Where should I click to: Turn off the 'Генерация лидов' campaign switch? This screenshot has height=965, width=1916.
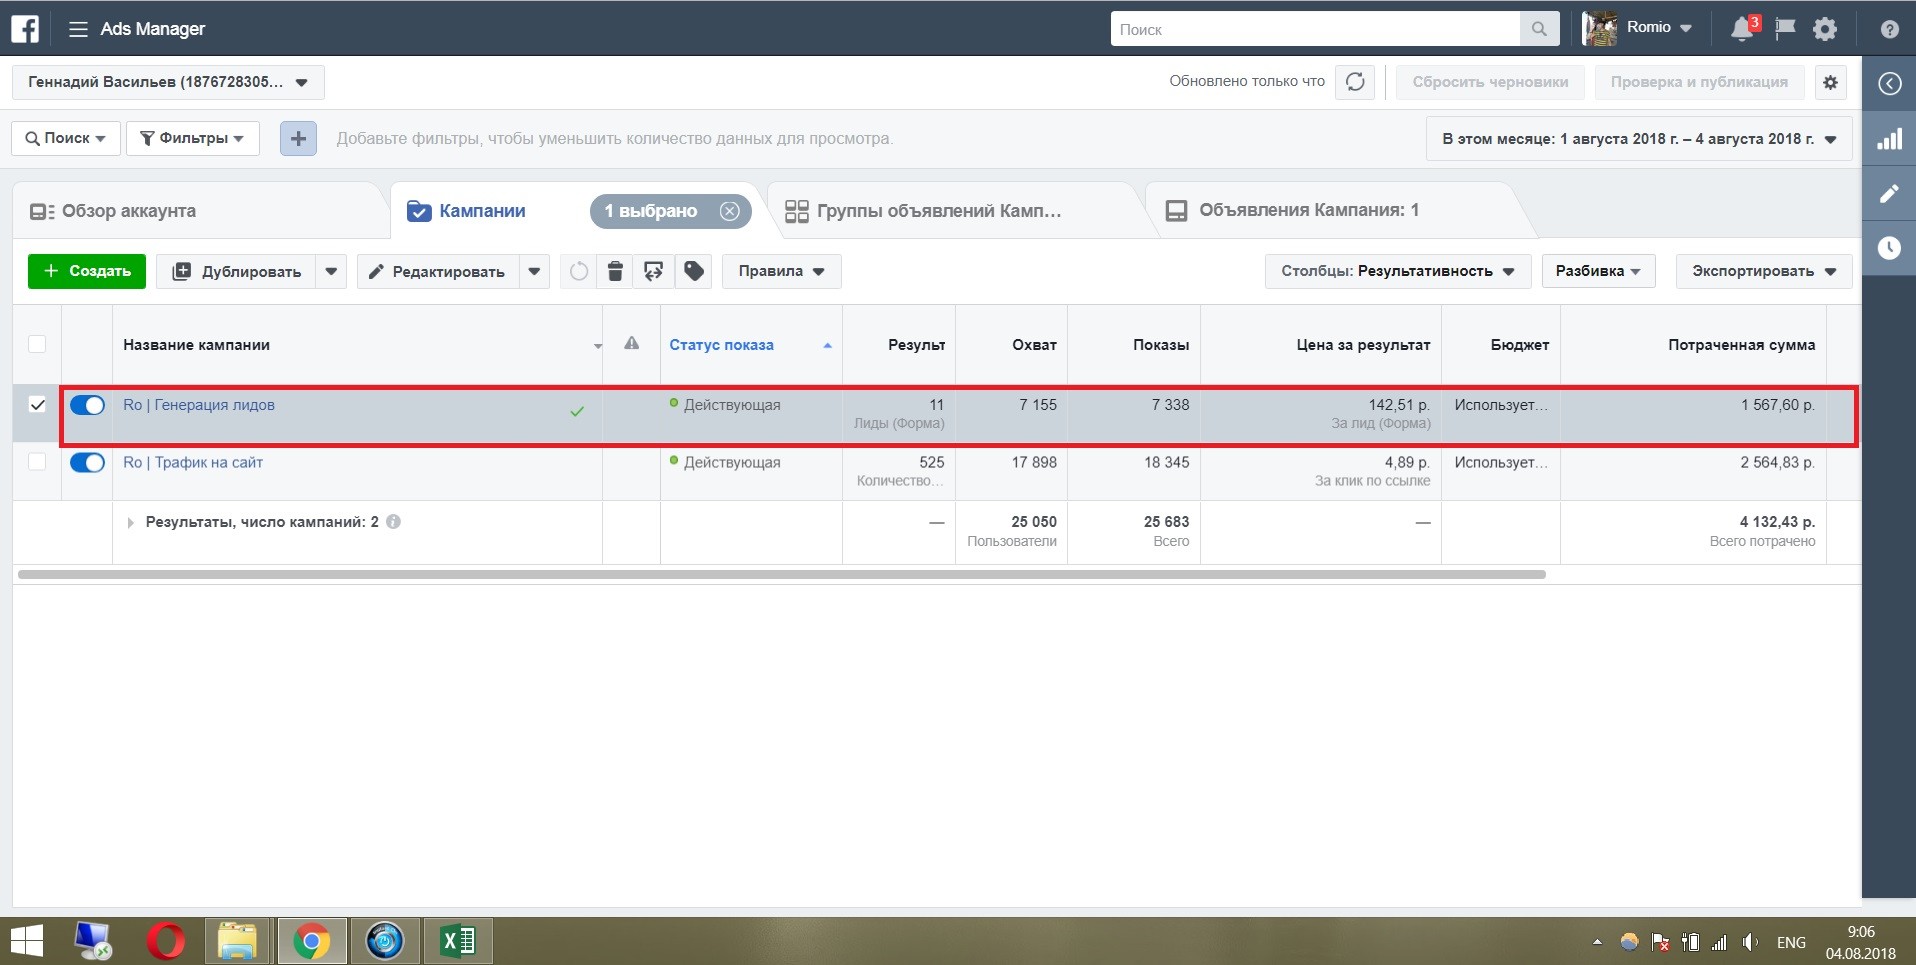point(87,405)
